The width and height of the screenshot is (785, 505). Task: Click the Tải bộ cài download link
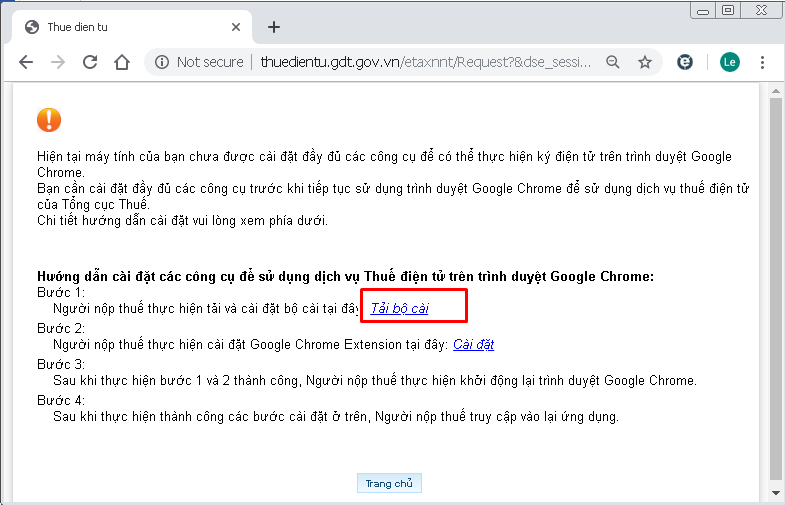(x=400, y=308)
